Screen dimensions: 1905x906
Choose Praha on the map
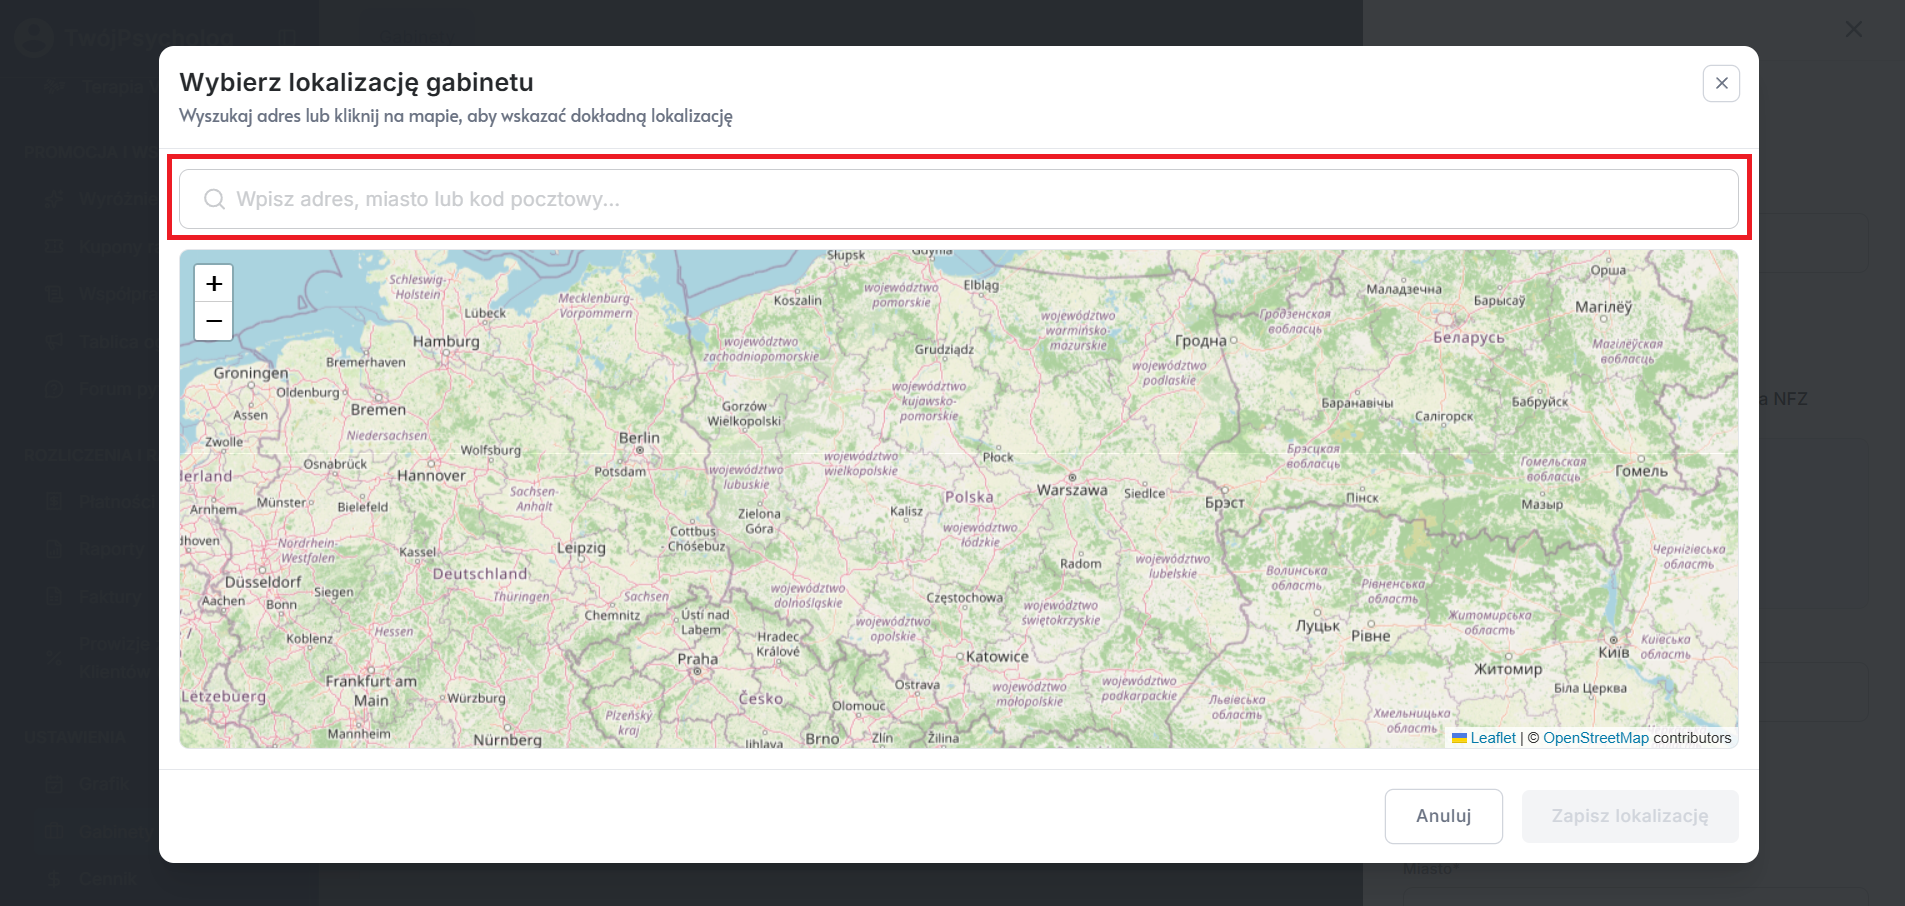pos(698,670)
